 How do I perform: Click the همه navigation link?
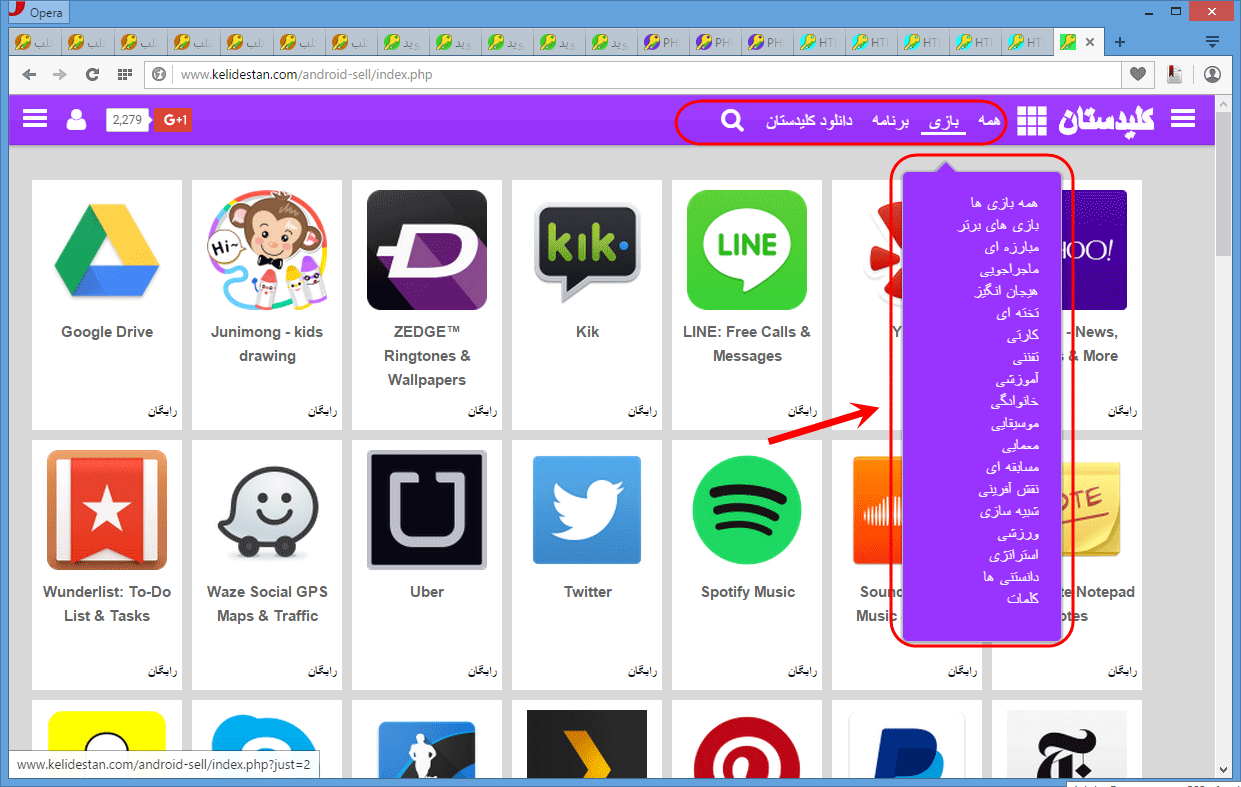click(x=989, y=121)
